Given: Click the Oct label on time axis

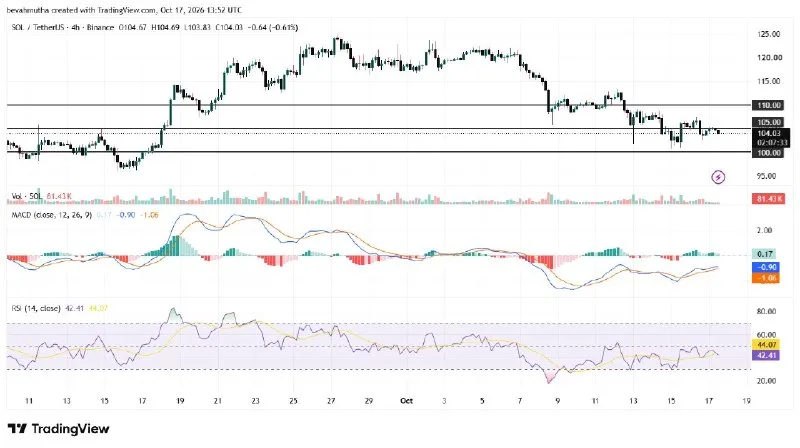Looking at the screenshot, I should pos(406,401).
